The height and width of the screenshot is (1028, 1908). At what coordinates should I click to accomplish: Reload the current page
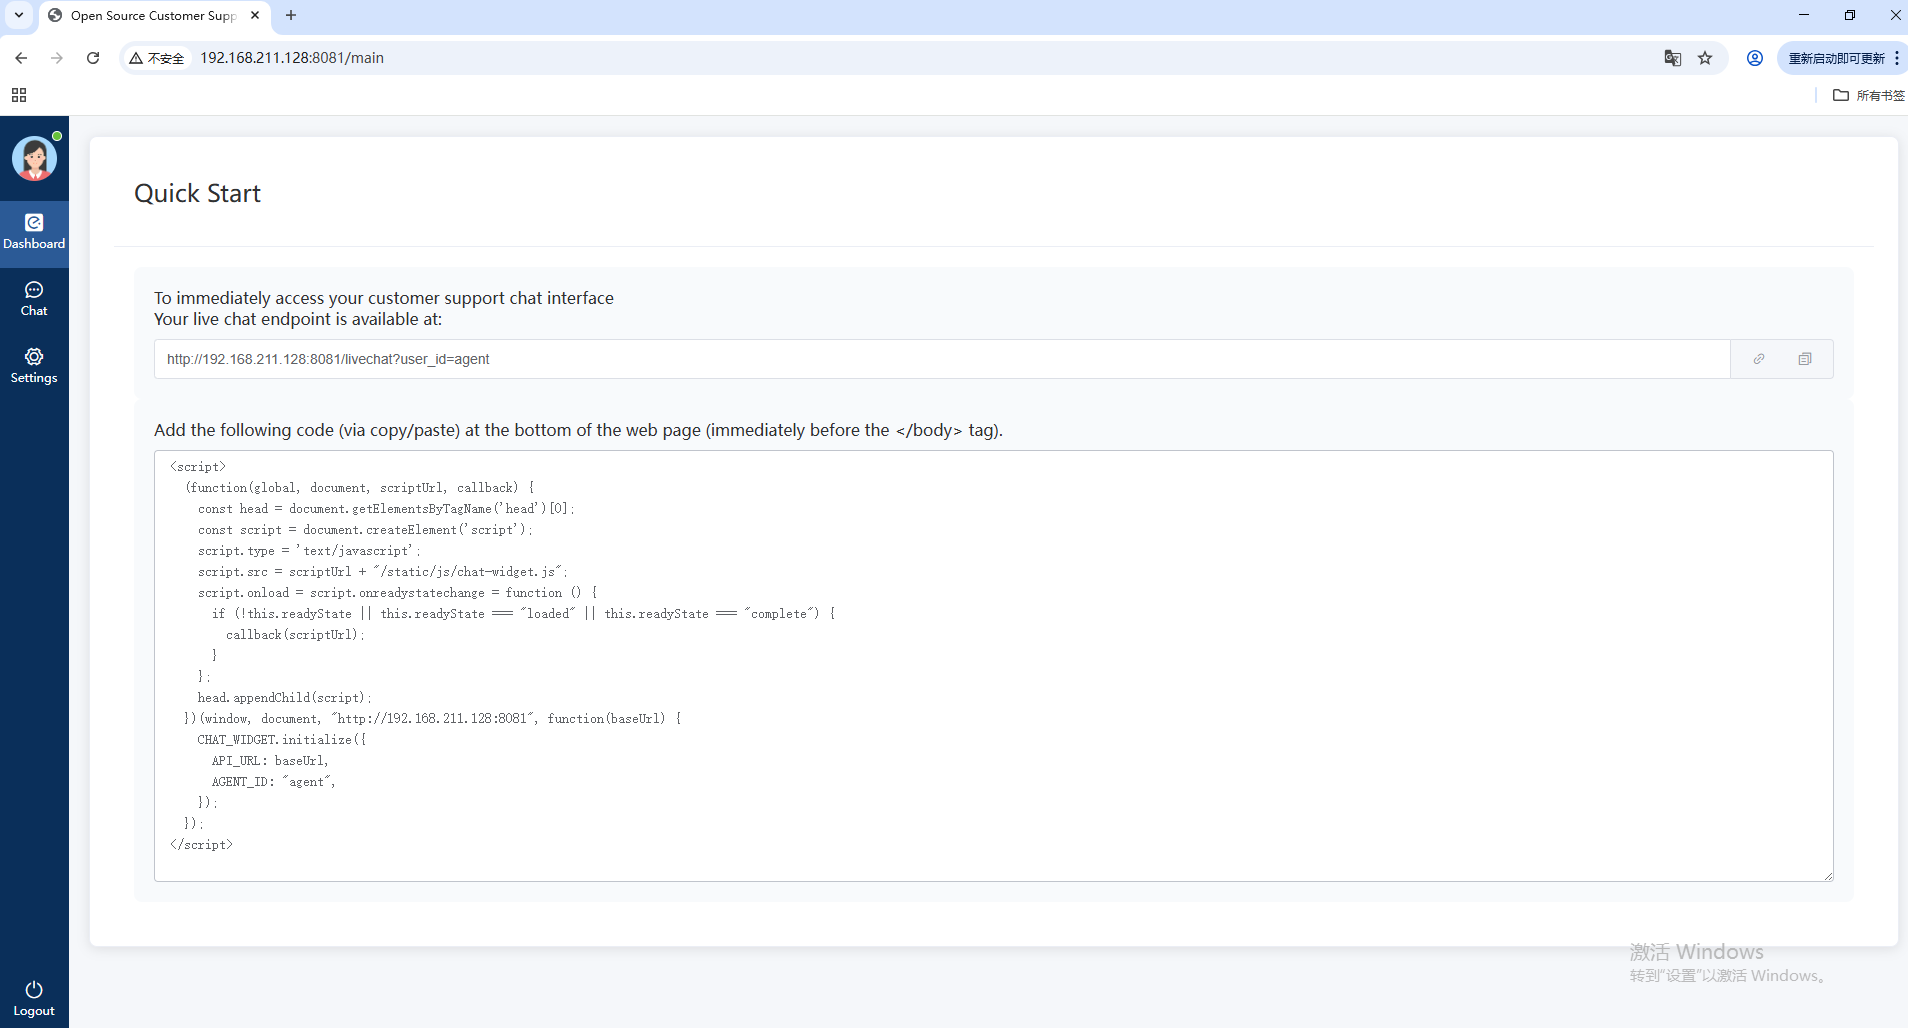(x=93, y=58)
